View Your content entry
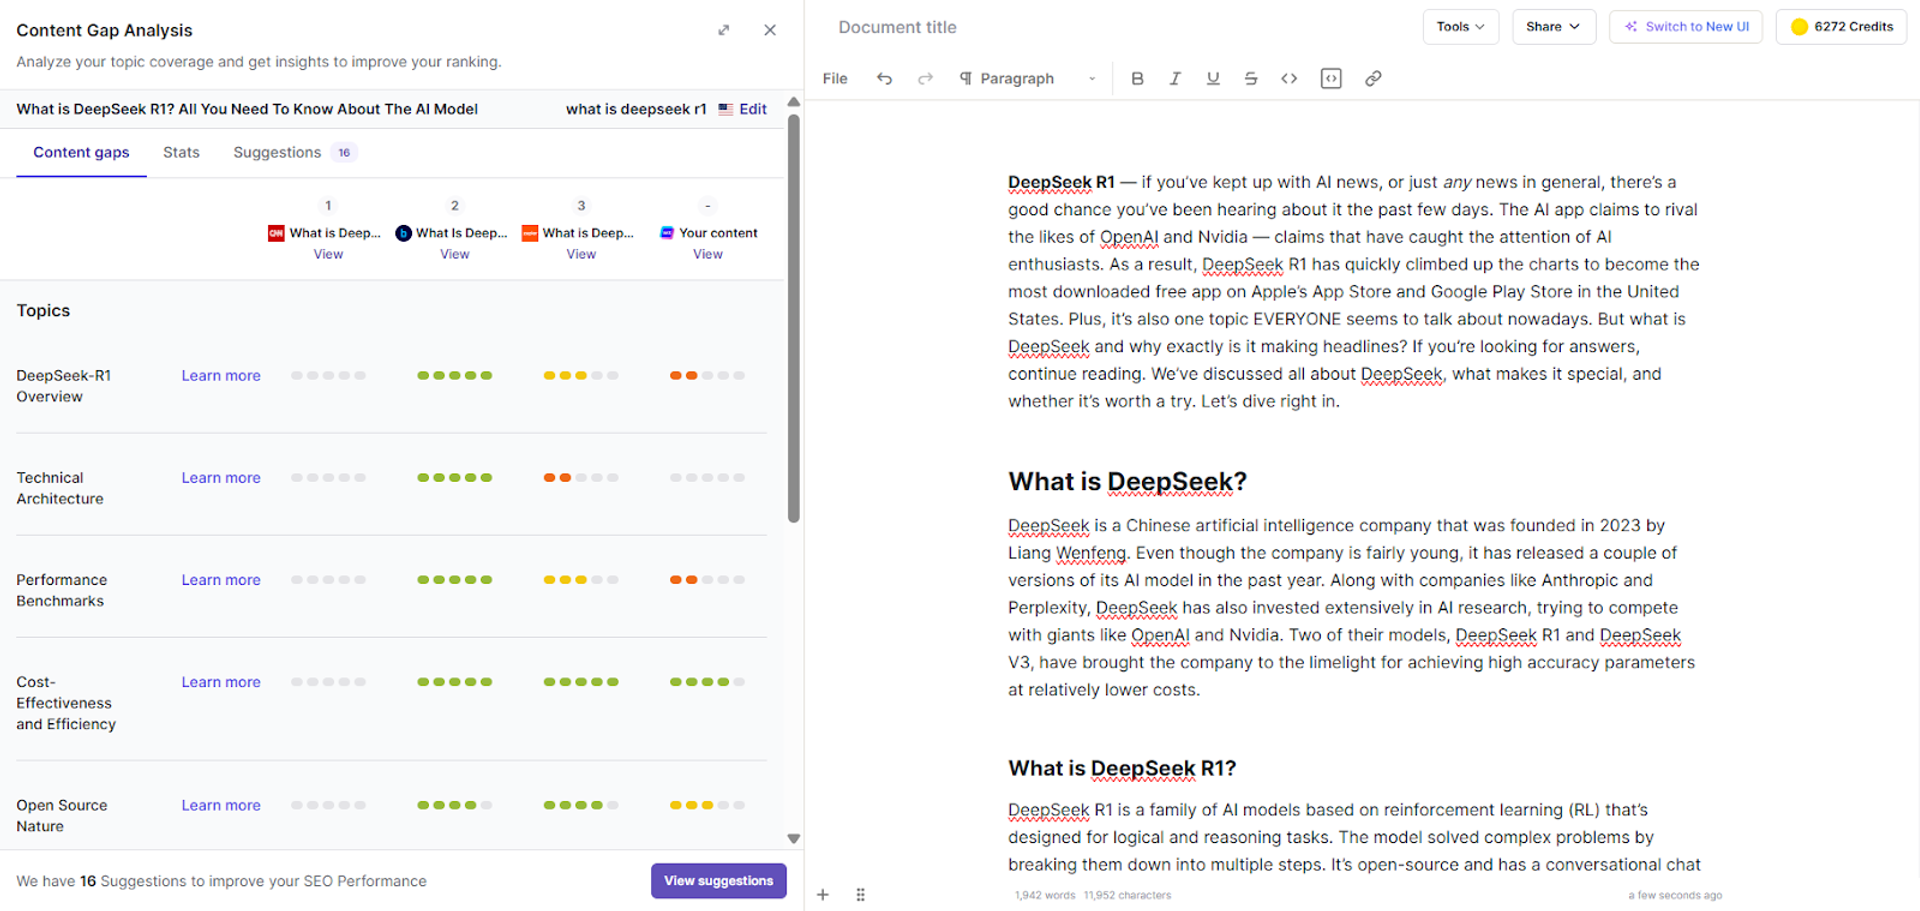 point(708,254)
